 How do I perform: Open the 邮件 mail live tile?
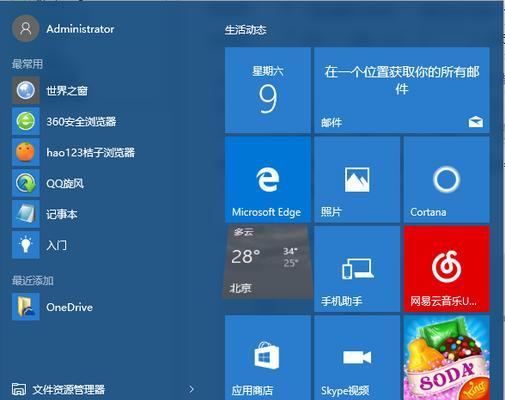pyautogui.click(x=402, y=90)
